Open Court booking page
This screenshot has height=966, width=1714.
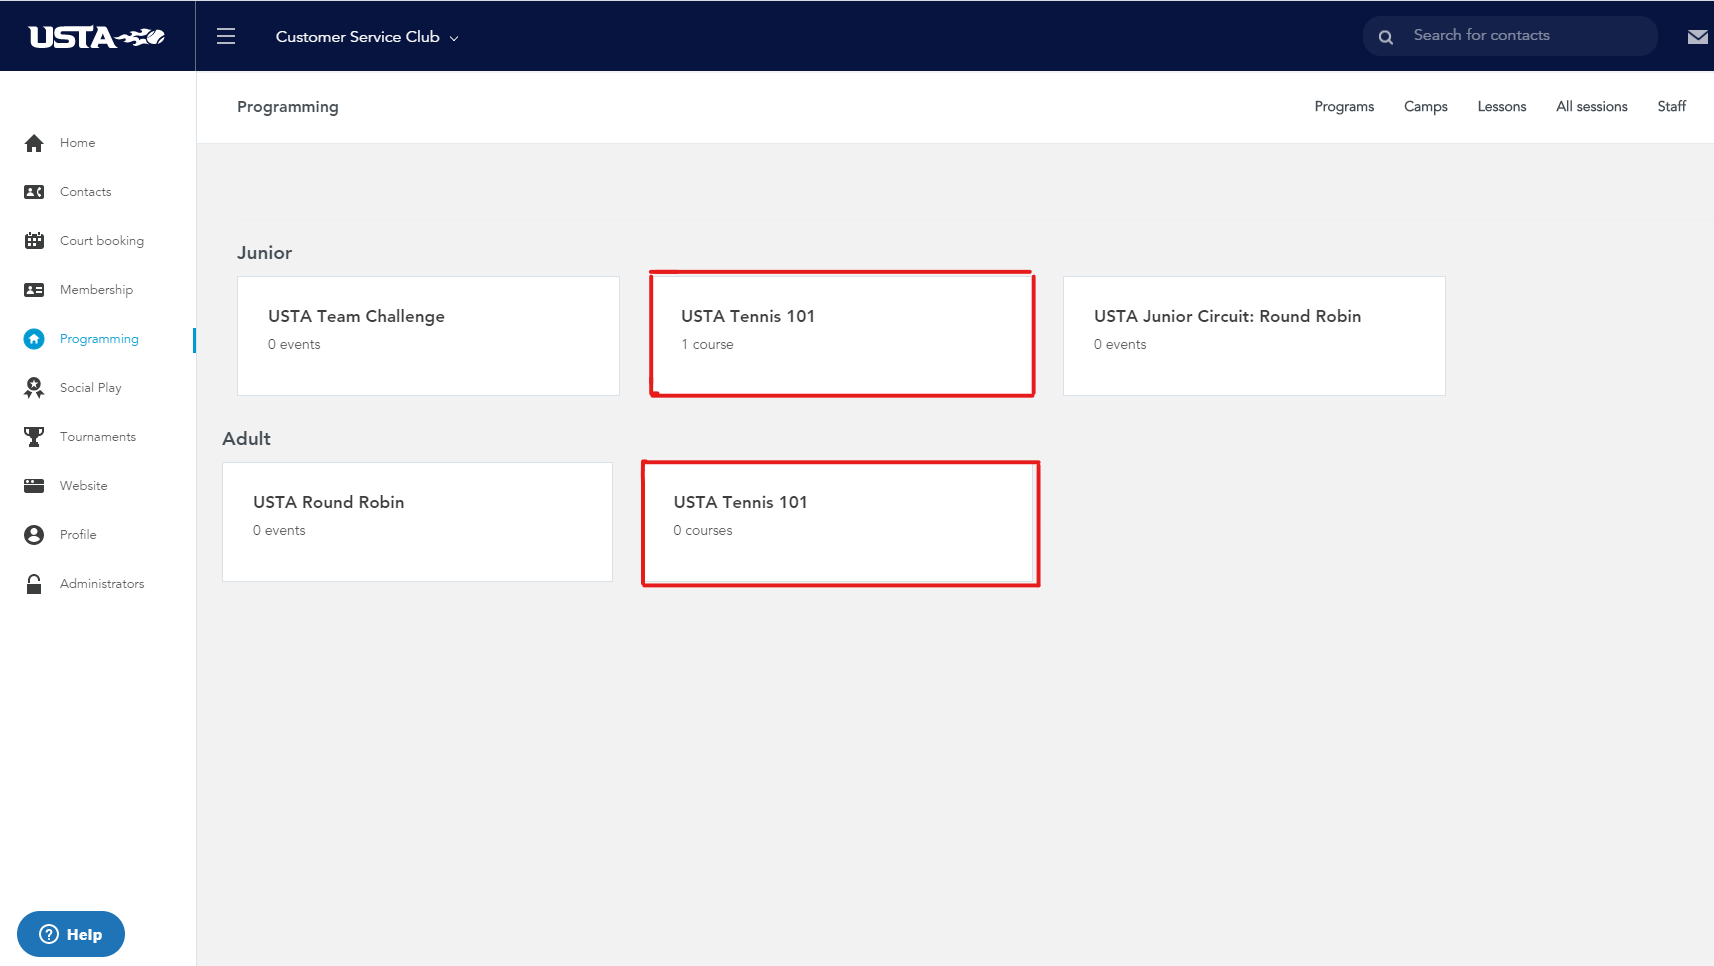tap(101, 241)
